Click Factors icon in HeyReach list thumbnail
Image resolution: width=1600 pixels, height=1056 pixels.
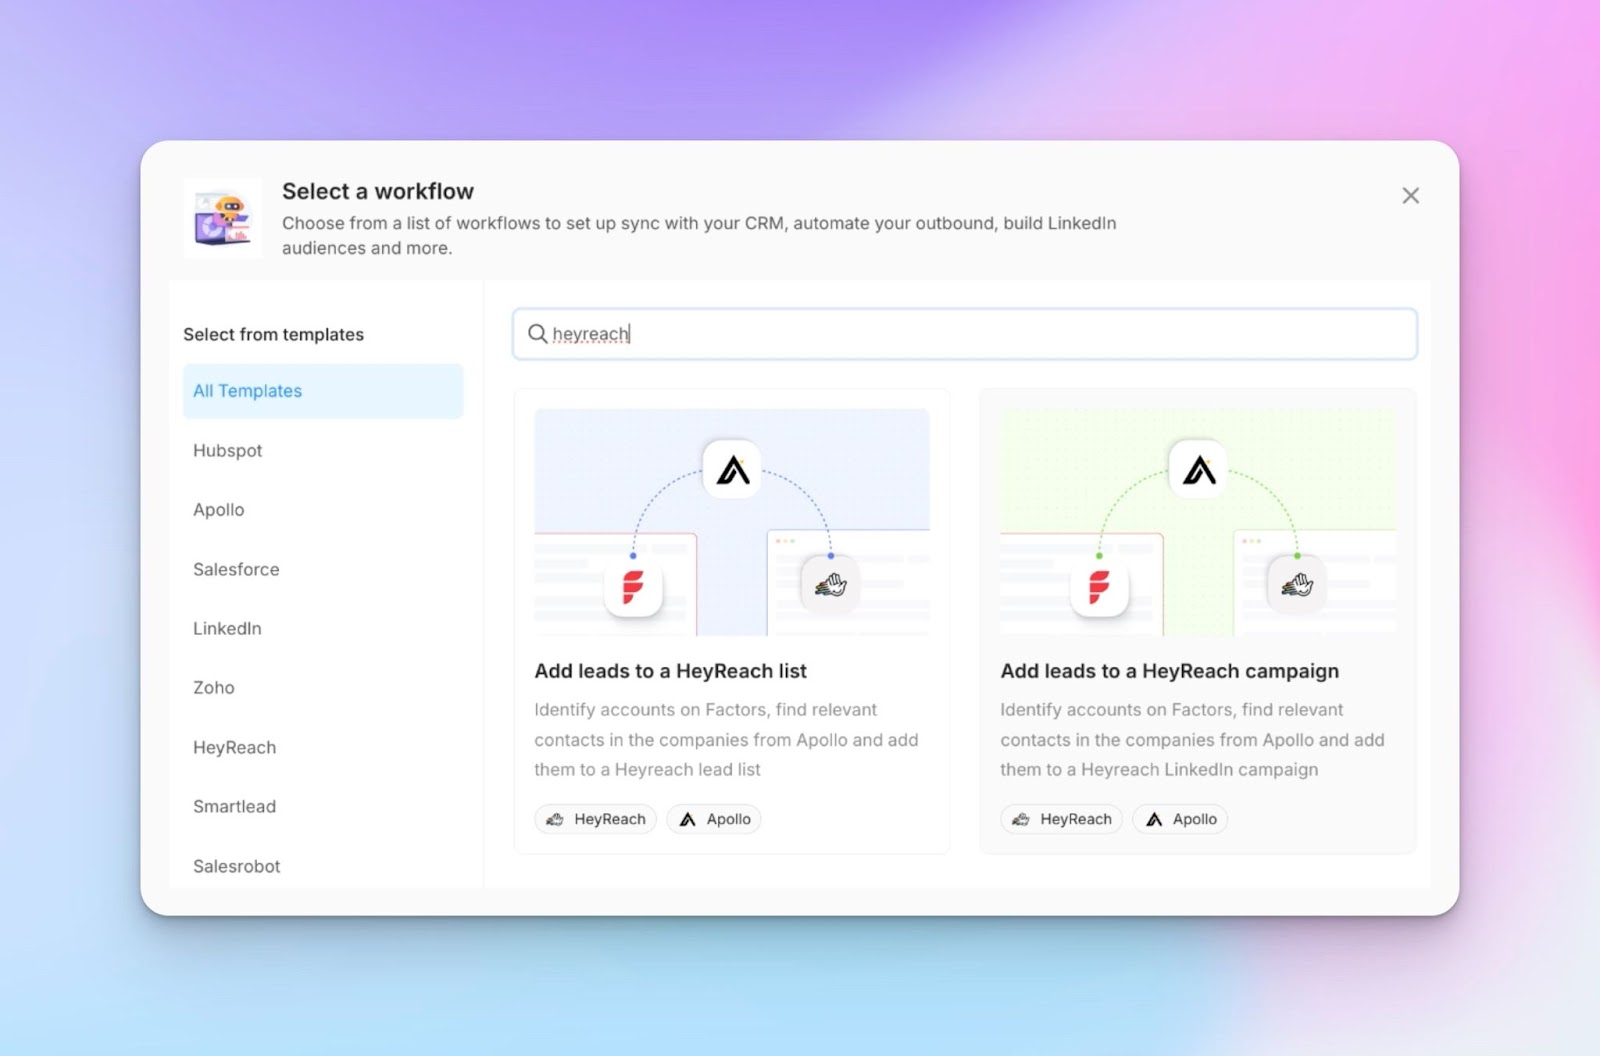[x=633, y=586]
